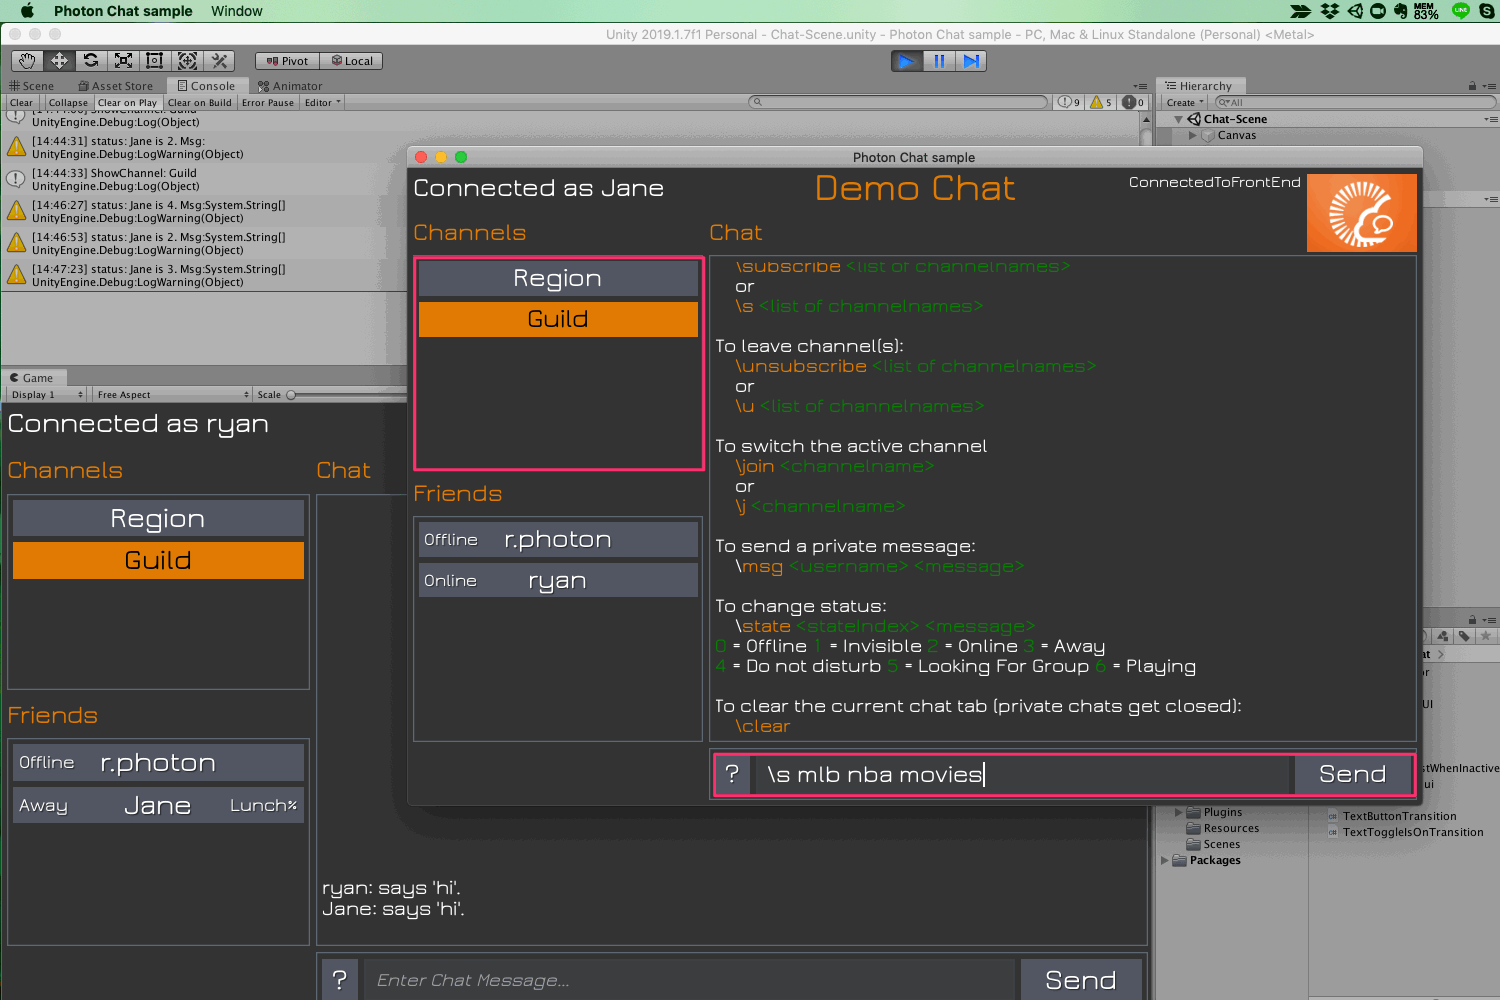Click friend ryan in Jane window
This screenshot has width=1500, height=1000.
558,580
